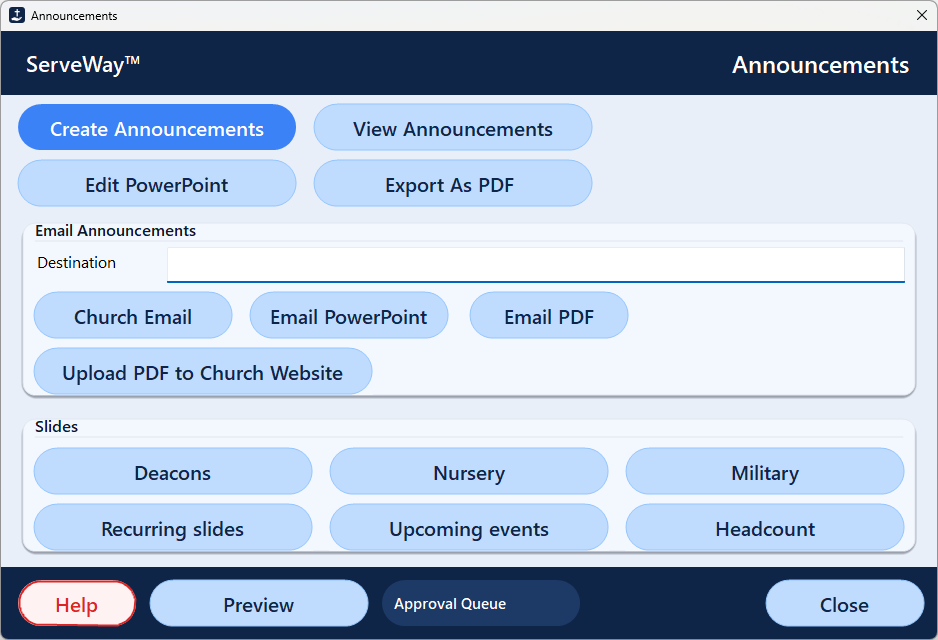Open the Military slide
Screen dimensions: 938x640
coord(765,471)
